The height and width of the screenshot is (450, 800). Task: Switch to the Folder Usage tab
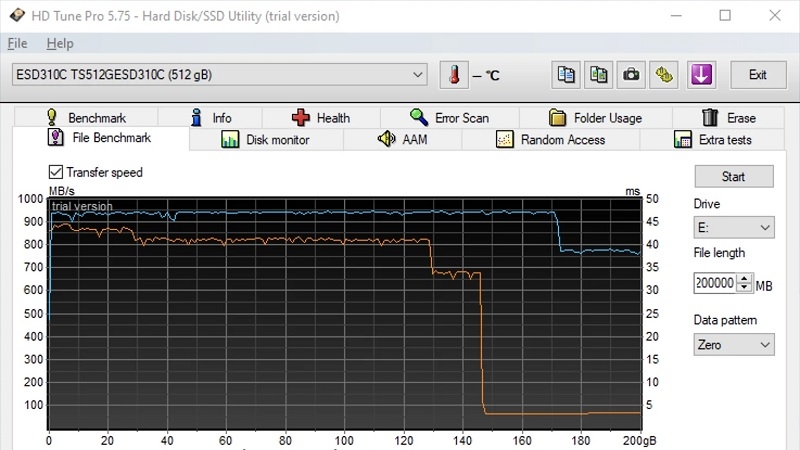(x=595, y=118)
